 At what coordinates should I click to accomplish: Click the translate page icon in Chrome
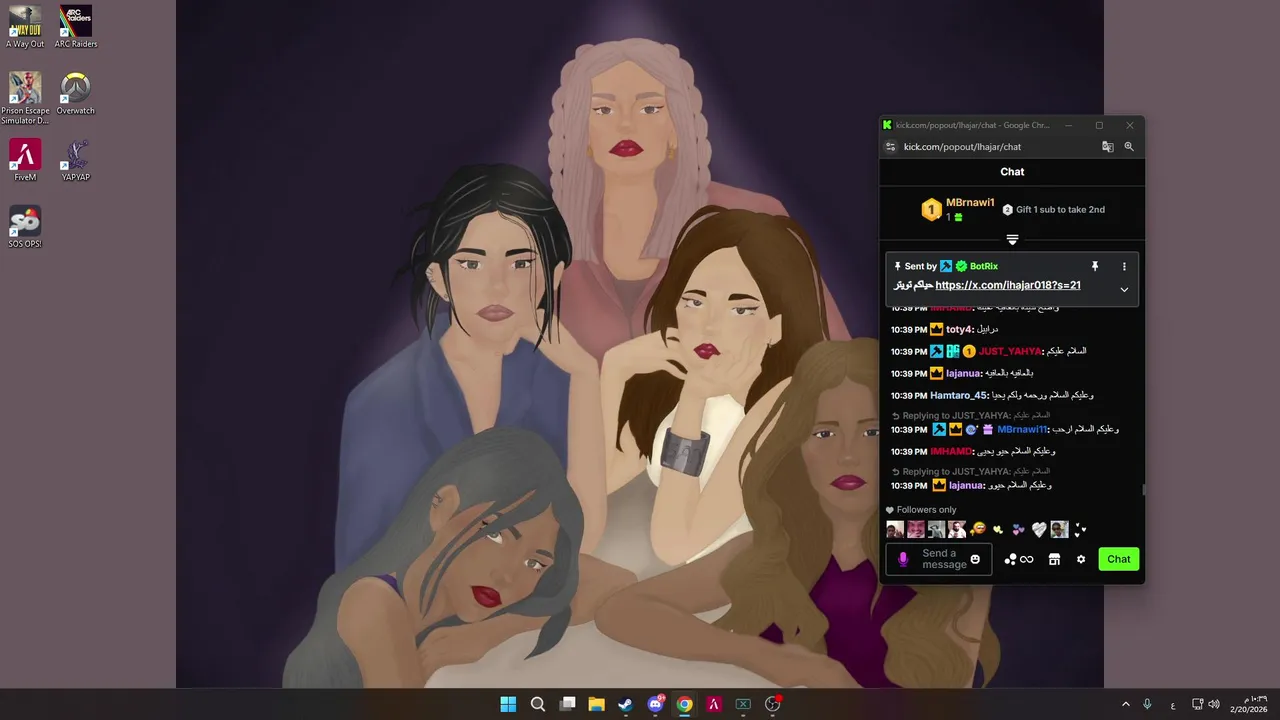[1107, 147]
